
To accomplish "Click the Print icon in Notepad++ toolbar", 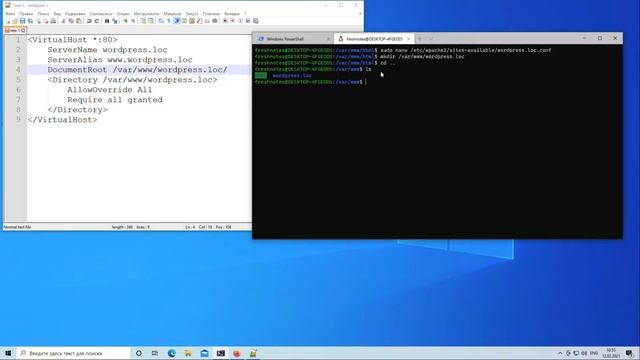I will (x=53, y=21).
